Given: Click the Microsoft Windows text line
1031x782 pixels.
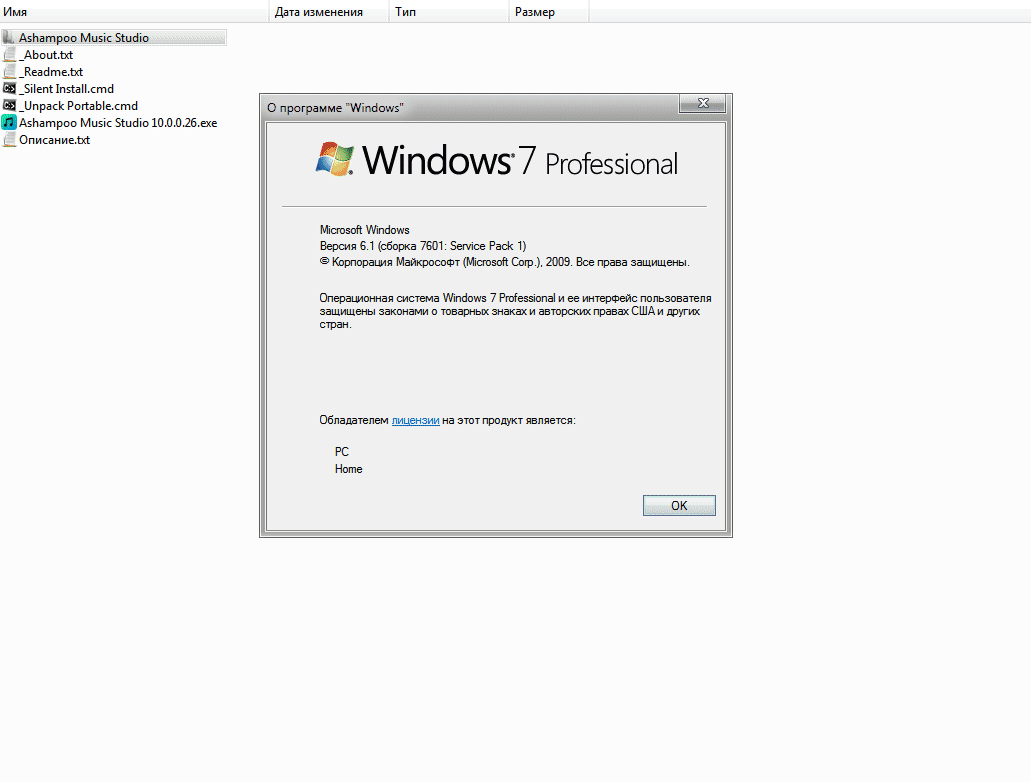Looking at the screenshot, I should pyautogui.click(x=364, y=230).
